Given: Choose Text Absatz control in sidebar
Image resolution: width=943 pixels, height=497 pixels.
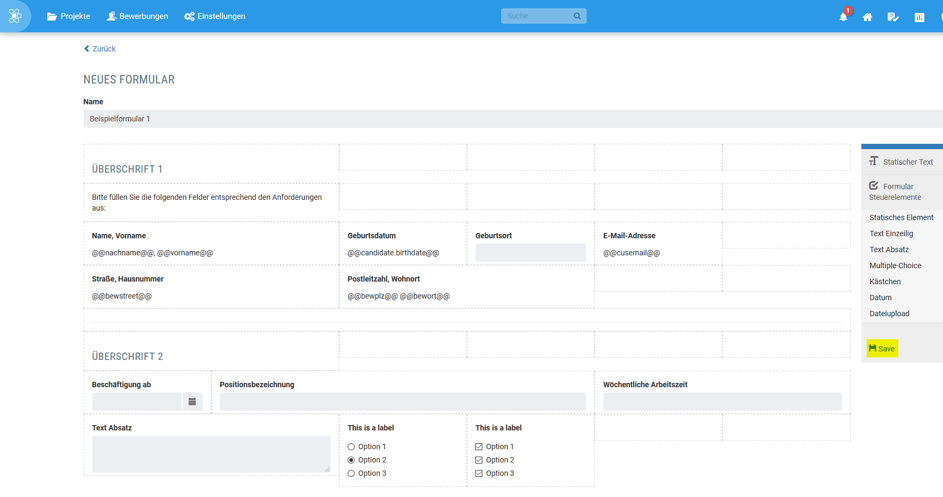Looking at the screenshot, I should point(889,249).
